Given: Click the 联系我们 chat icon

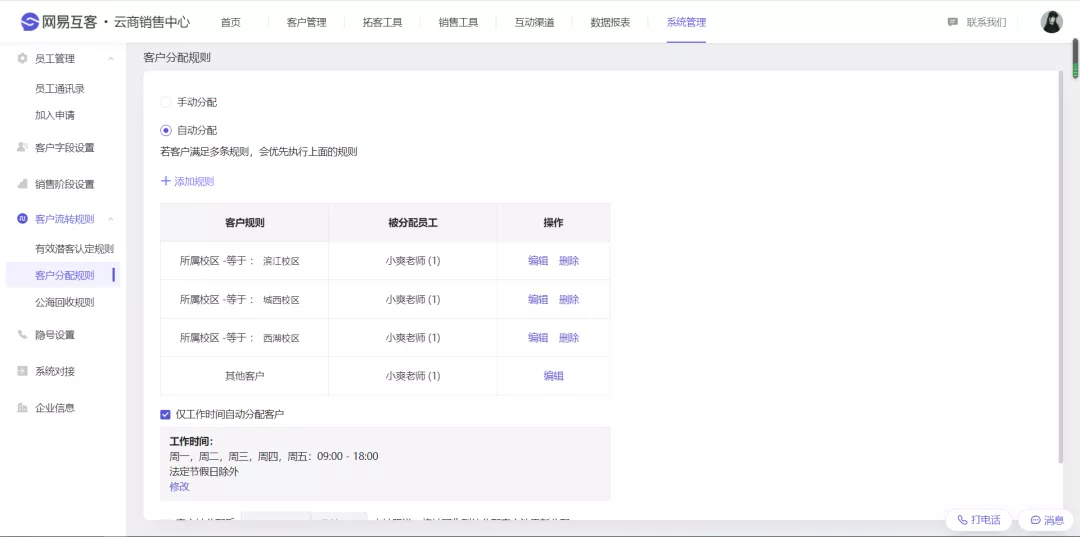Looking at the screenshot, I should tap(953, 22).
